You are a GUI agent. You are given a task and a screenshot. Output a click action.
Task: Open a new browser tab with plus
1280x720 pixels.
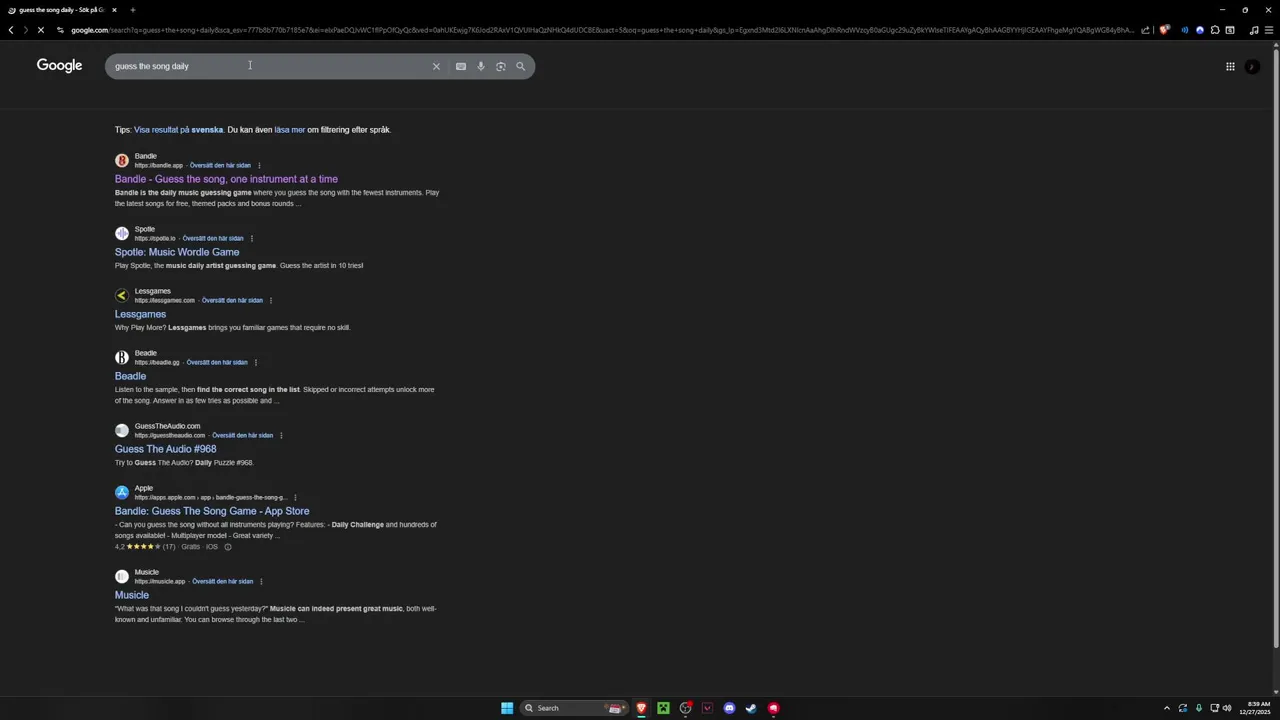pyautogui.click(x=132, y=10)
